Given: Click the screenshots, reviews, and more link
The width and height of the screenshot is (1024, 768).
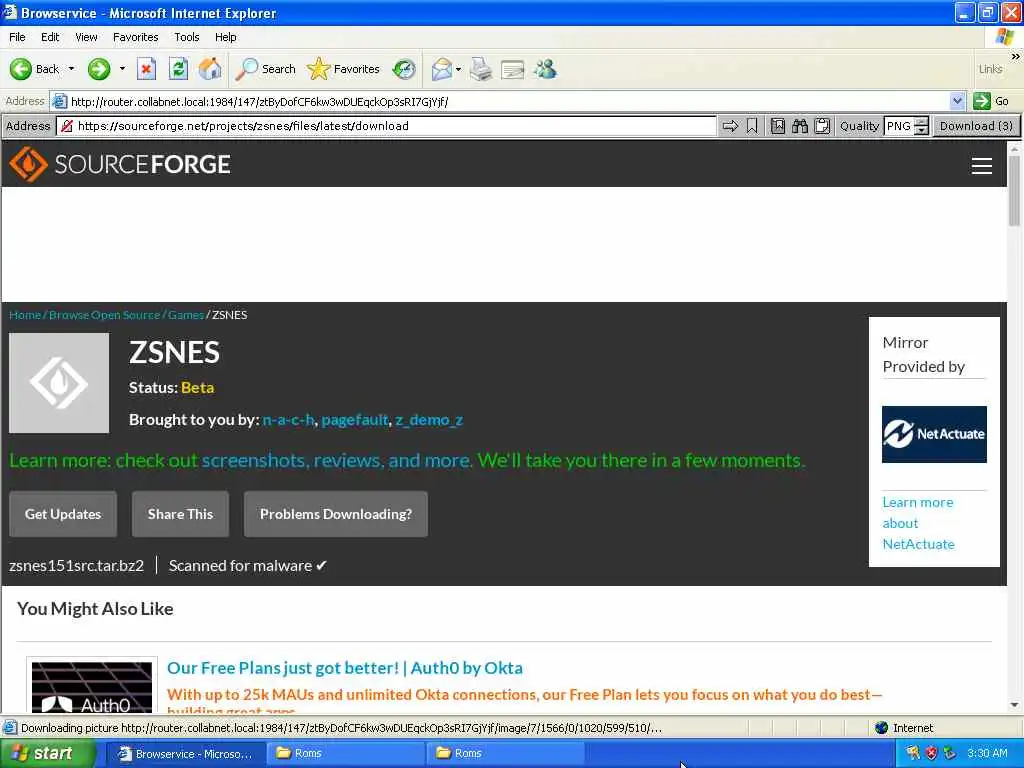Looking at the screenshot, I should point(336,460).
